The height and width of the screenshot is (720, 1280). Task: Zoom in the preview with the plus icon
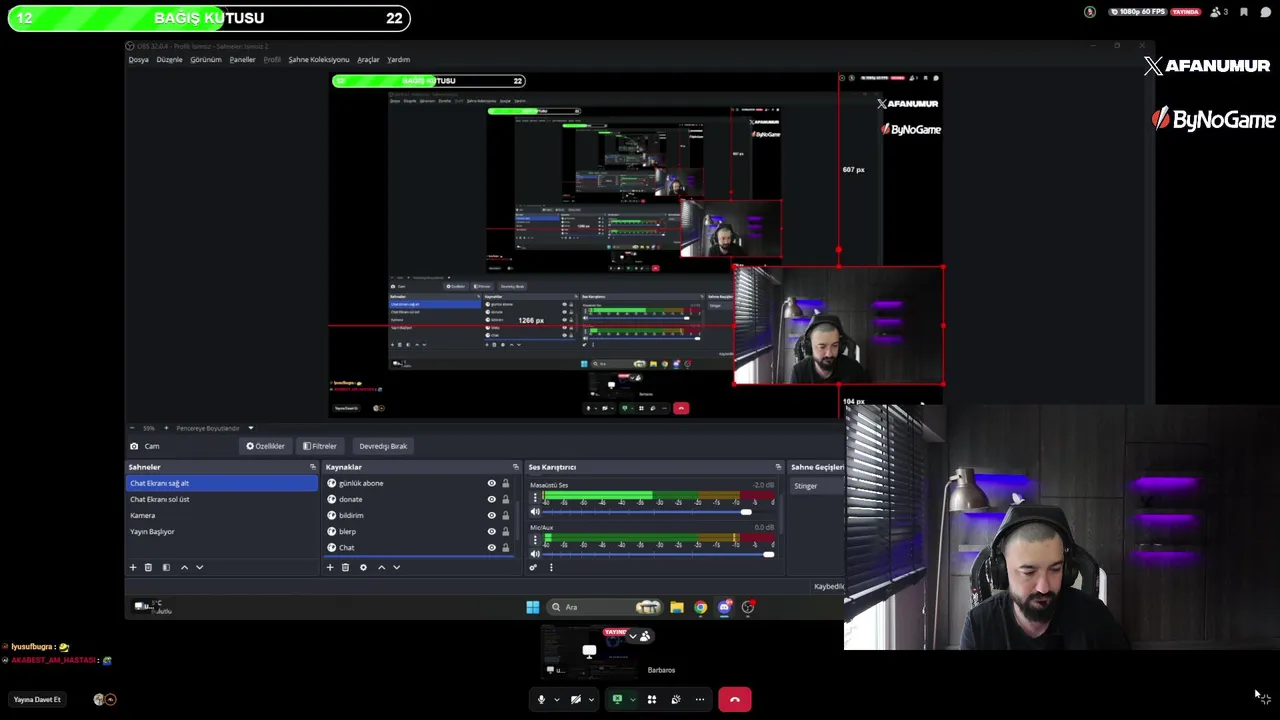166,428
